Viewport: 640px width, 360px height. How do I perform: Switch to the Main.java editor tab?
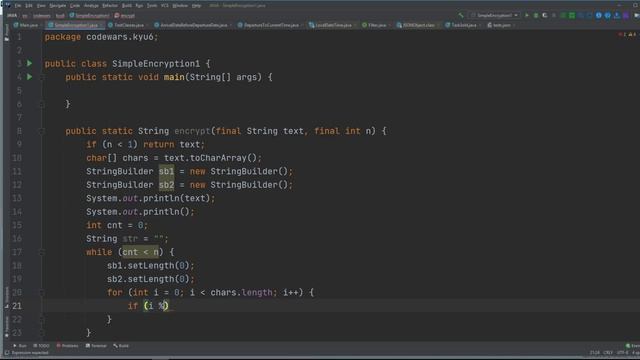coord(26,25)
